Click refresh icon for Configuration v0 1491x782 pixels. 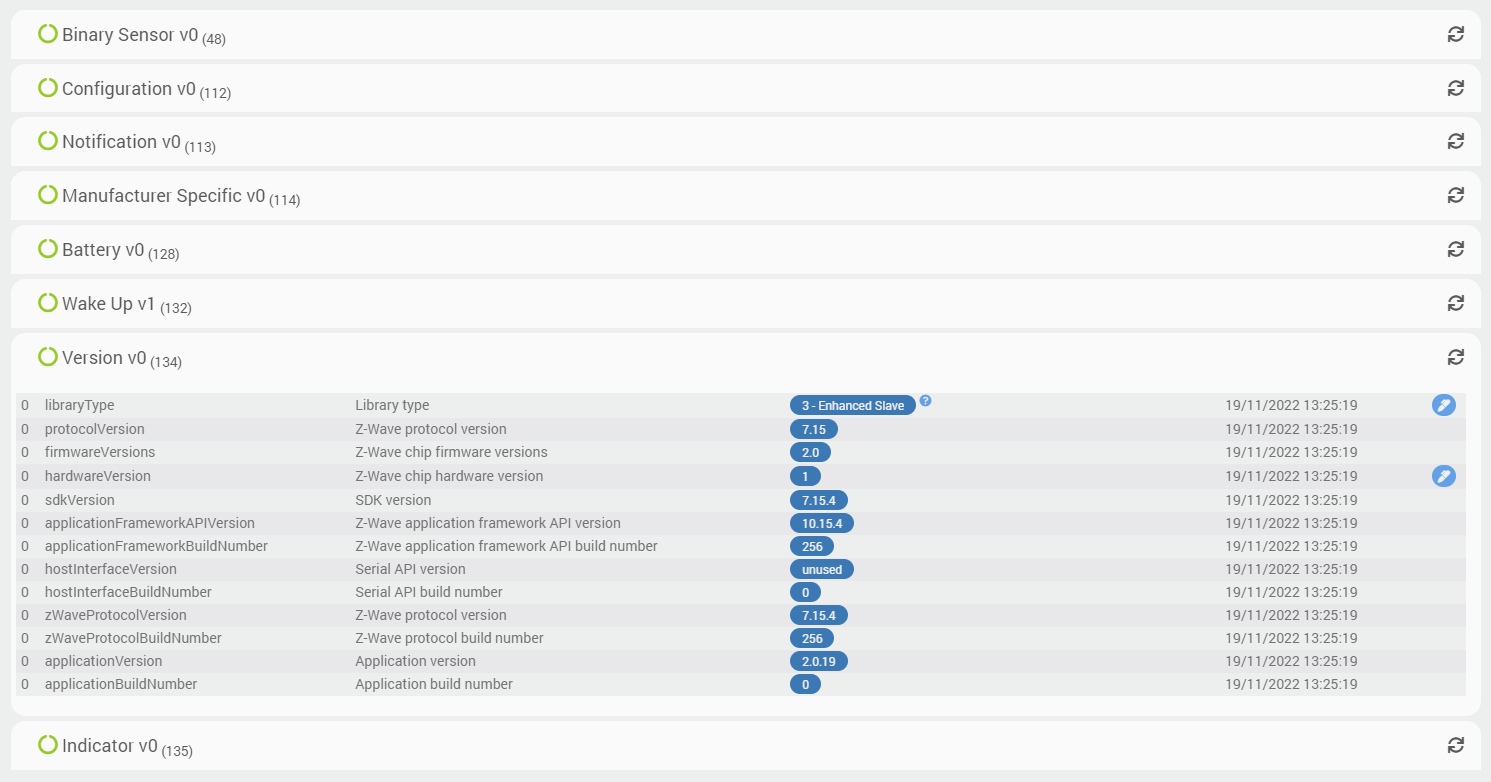[1455, 88]
